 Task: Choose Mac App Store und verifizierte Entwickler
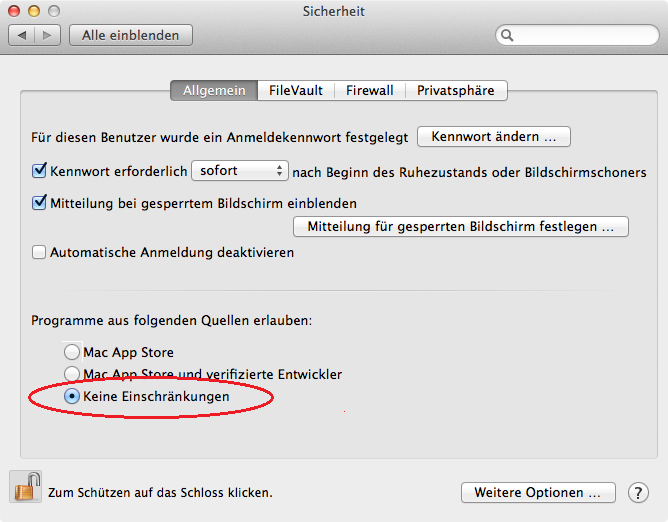click(71, 374)
